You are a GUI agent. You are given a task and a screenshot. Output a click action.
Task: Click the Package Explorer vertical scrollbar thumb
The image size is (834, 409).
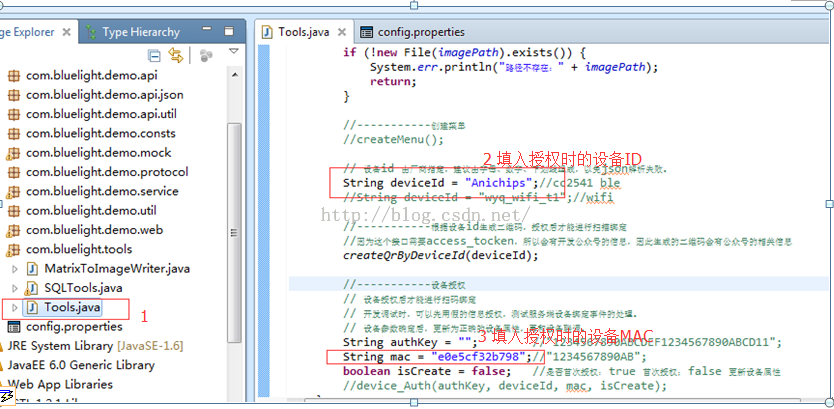coord(233,232)
